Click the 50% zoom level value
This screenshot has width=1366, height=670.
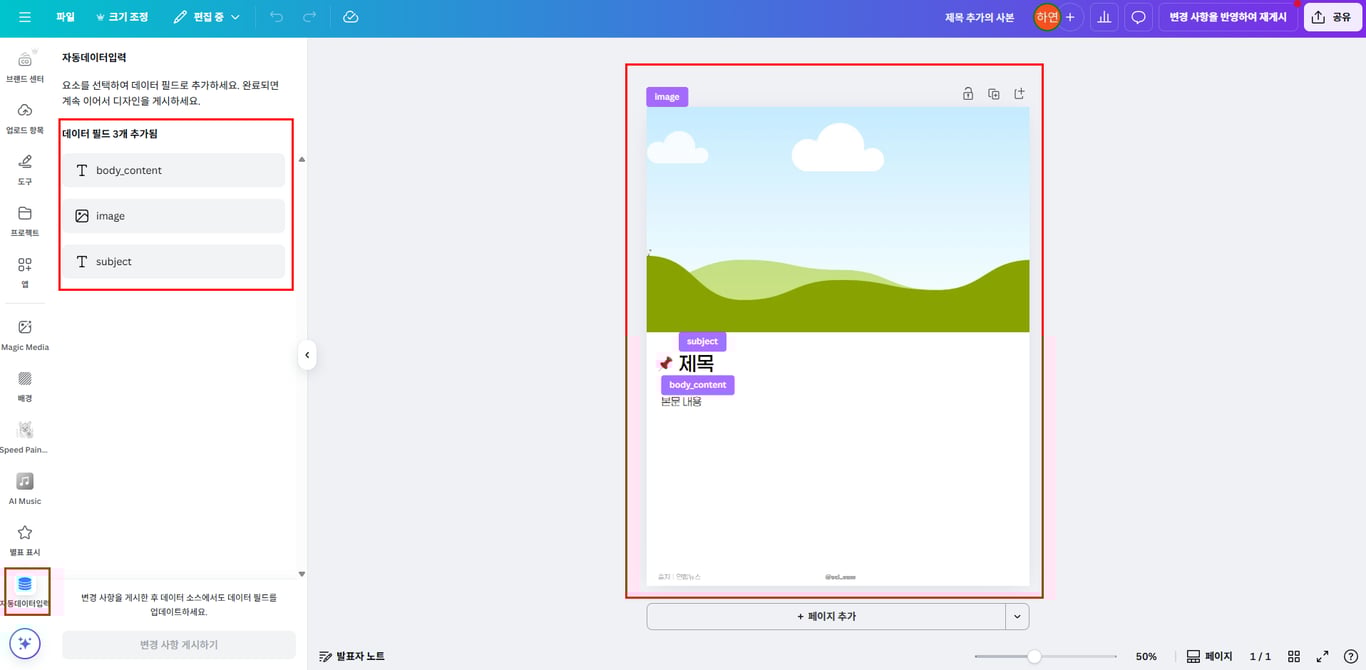pos(1146,657)
